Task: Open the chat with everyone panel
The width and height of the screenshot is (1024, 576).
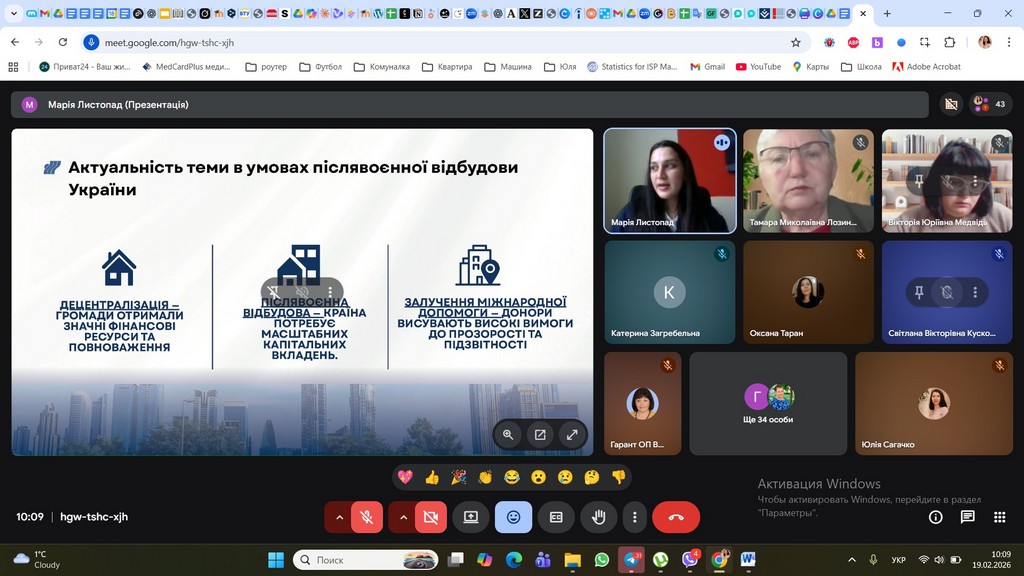Action: pos(967,517)
